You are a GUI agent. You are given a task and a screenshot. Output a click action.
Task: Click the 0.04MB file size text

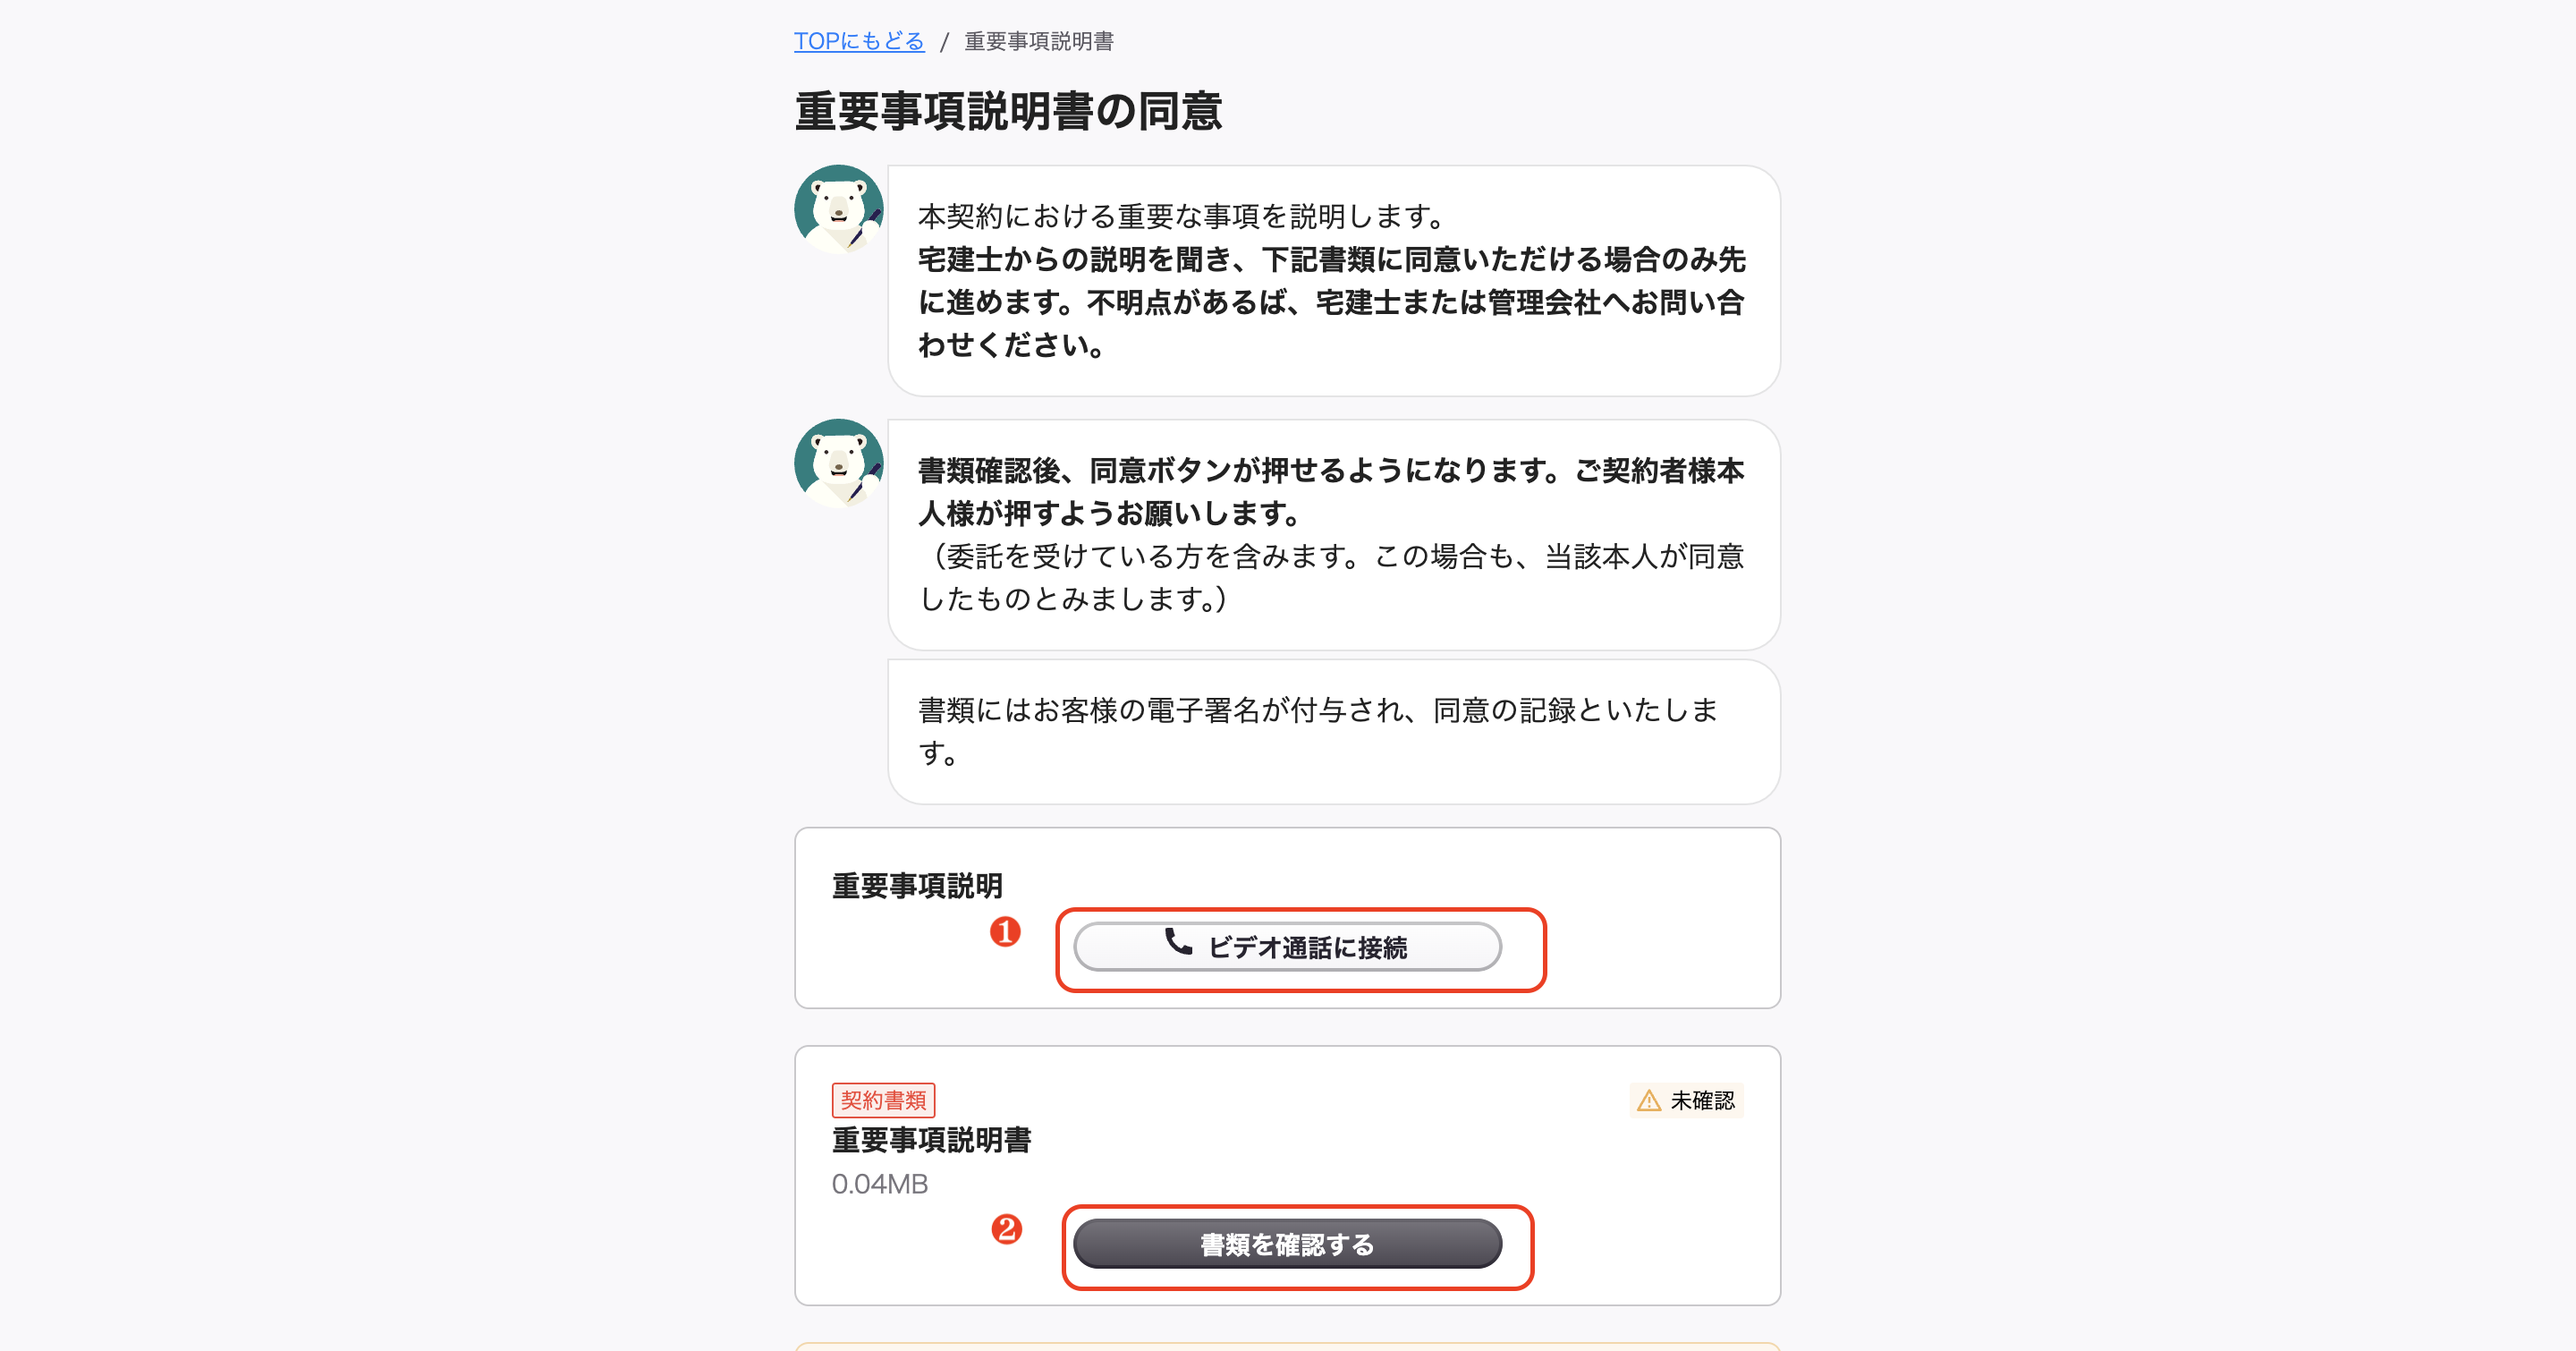(880, 1184)
